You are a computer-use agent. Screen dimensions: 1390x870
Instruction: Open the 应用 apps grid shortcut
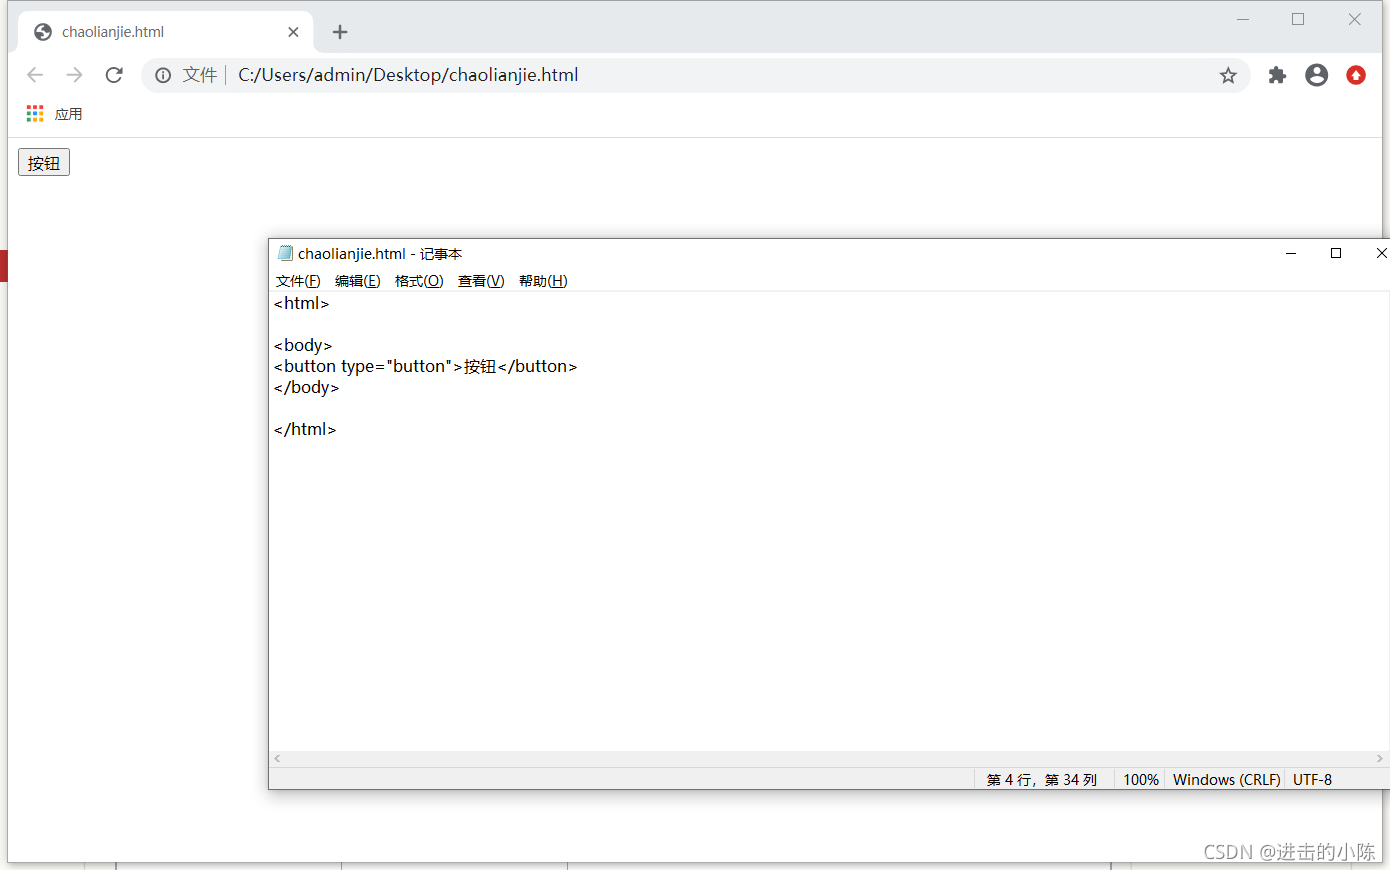click(54, 114)
